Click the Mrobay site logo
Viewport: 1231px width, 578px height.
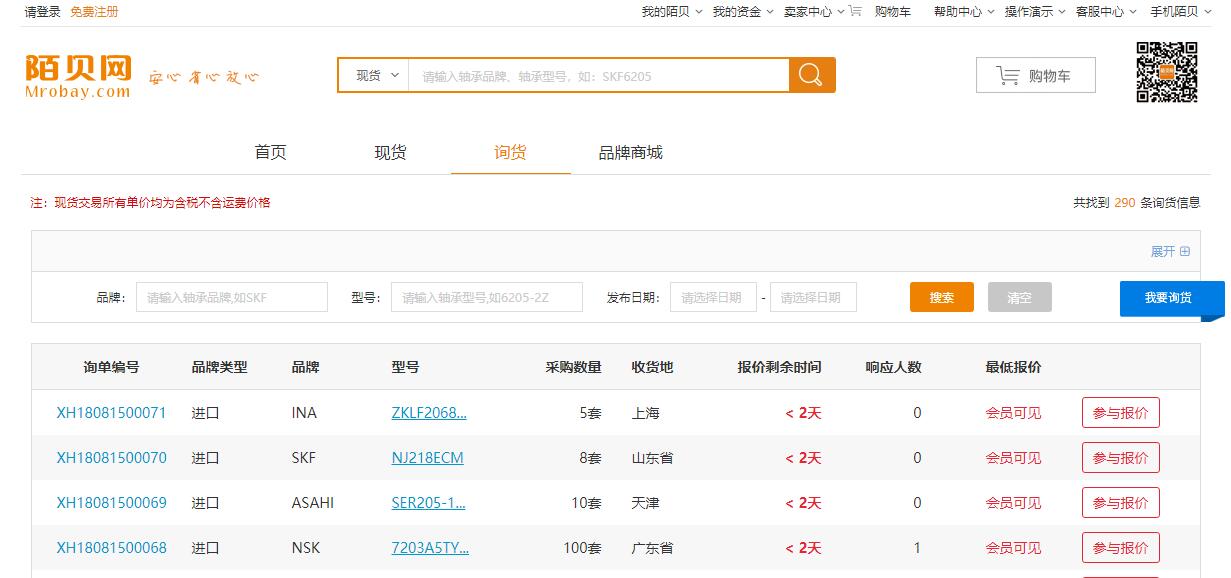coord(79,76)
